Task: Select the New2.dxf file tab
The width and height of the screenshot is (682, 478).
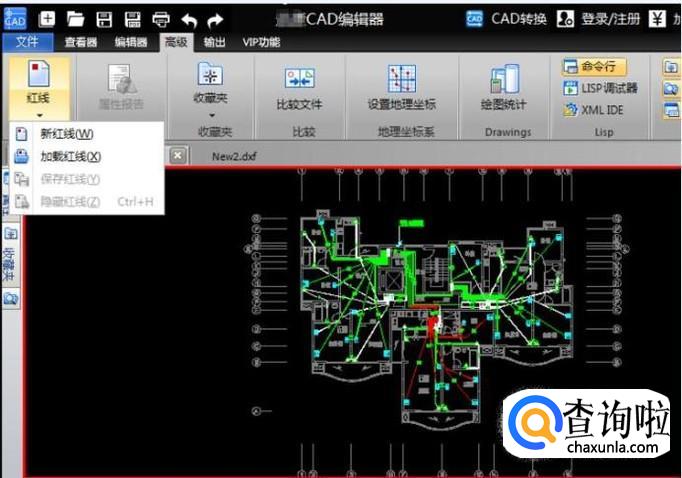Action: coord(234,157)
